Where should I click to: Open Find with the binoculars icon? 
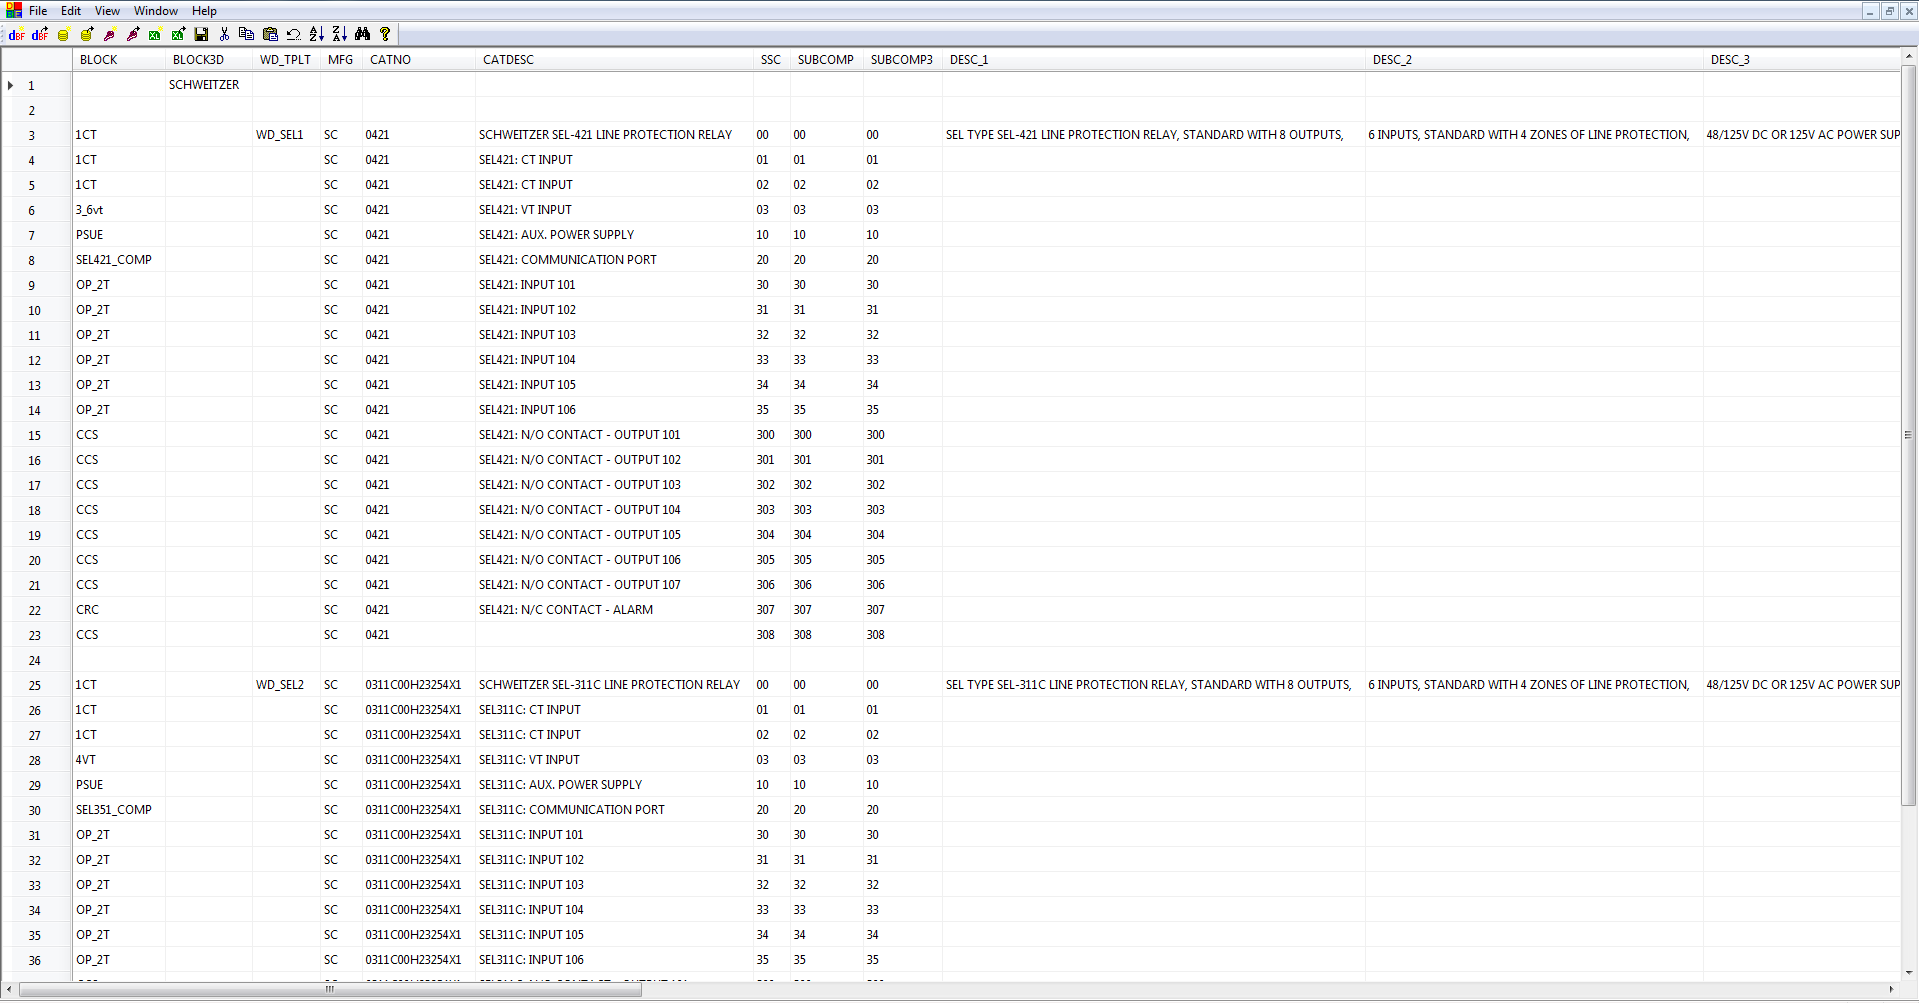click(362, 34)
